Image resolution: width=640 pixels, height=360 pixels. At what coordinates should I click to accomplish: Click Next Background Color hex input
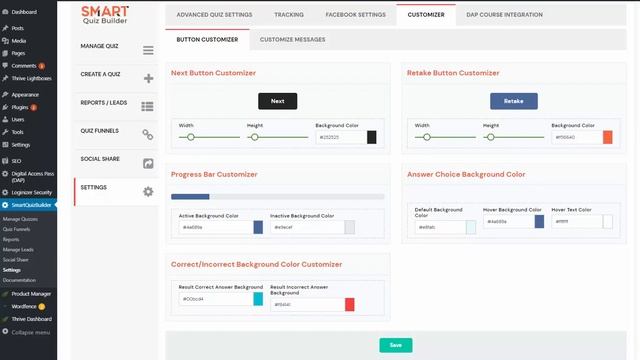[x=341, y=137]
